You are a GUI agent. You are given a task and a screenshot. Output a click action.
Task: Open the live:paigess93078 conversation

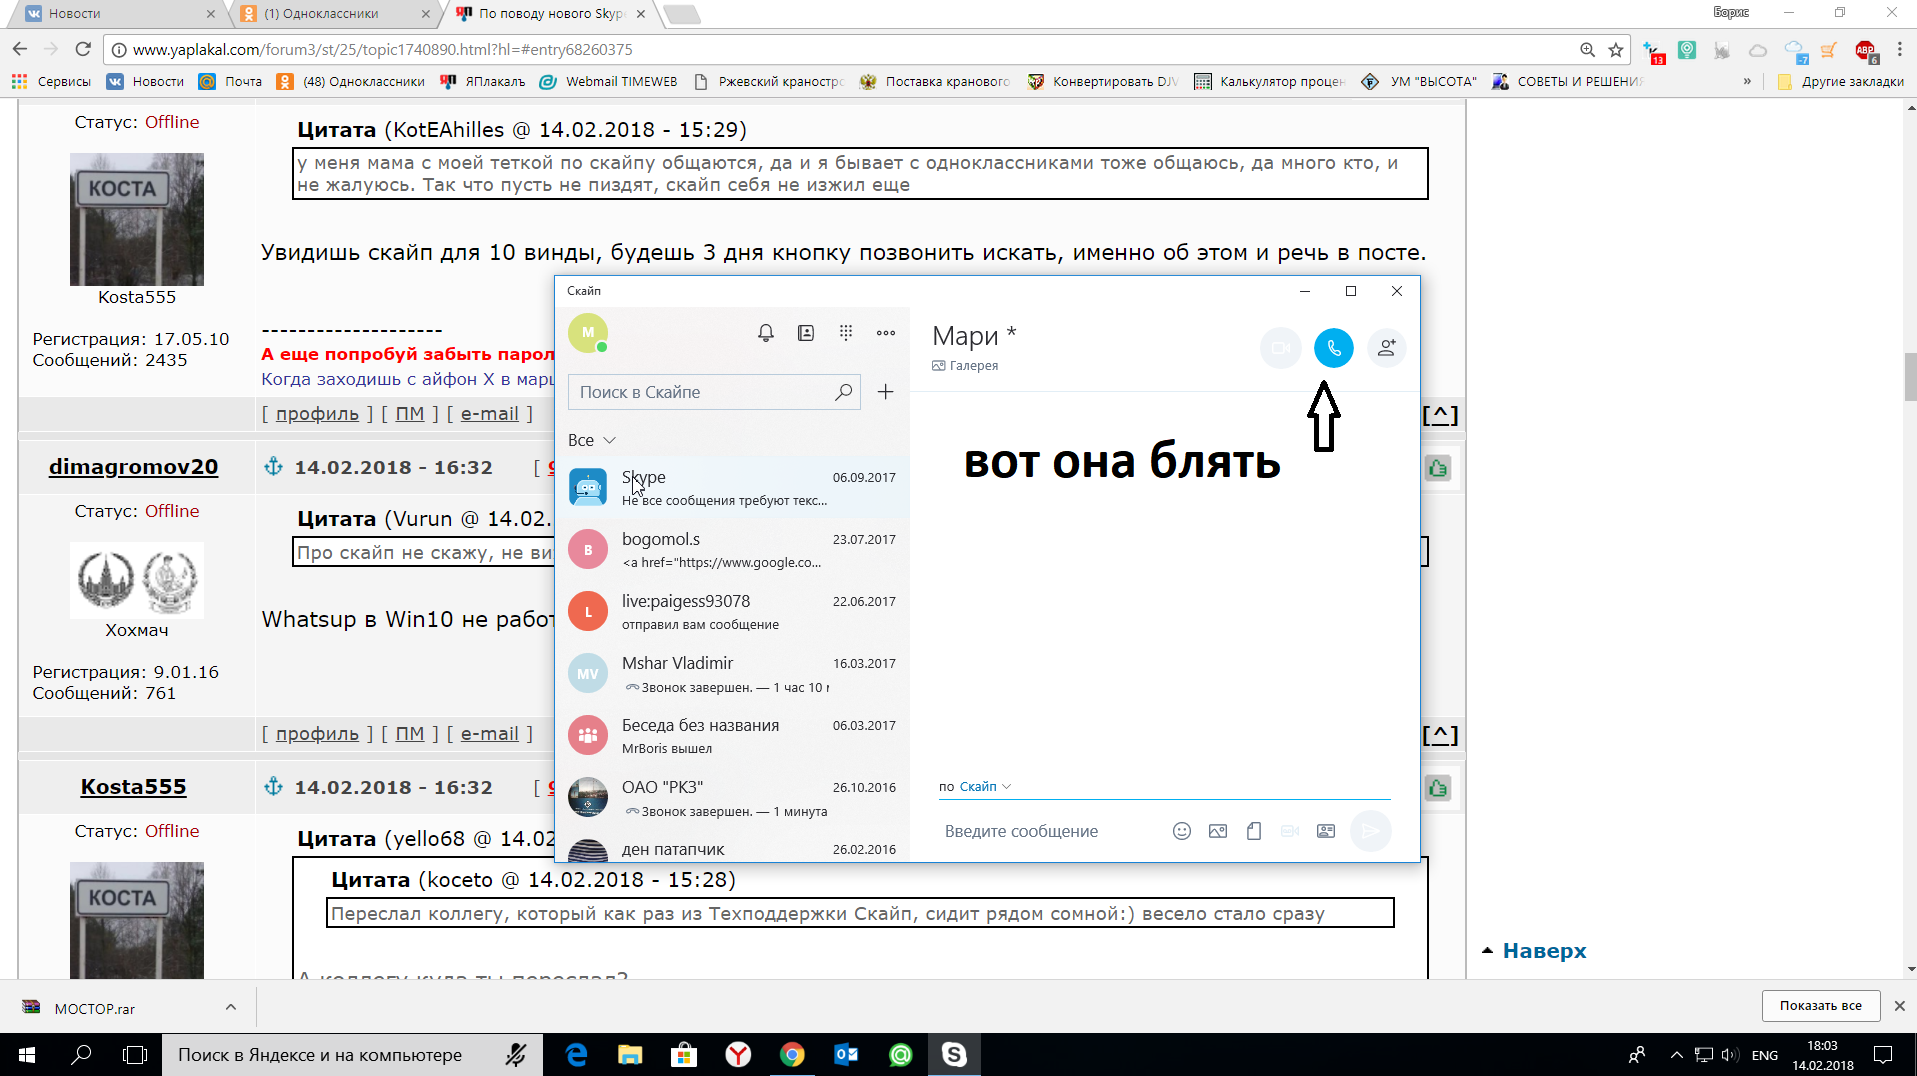click(732, 611)
